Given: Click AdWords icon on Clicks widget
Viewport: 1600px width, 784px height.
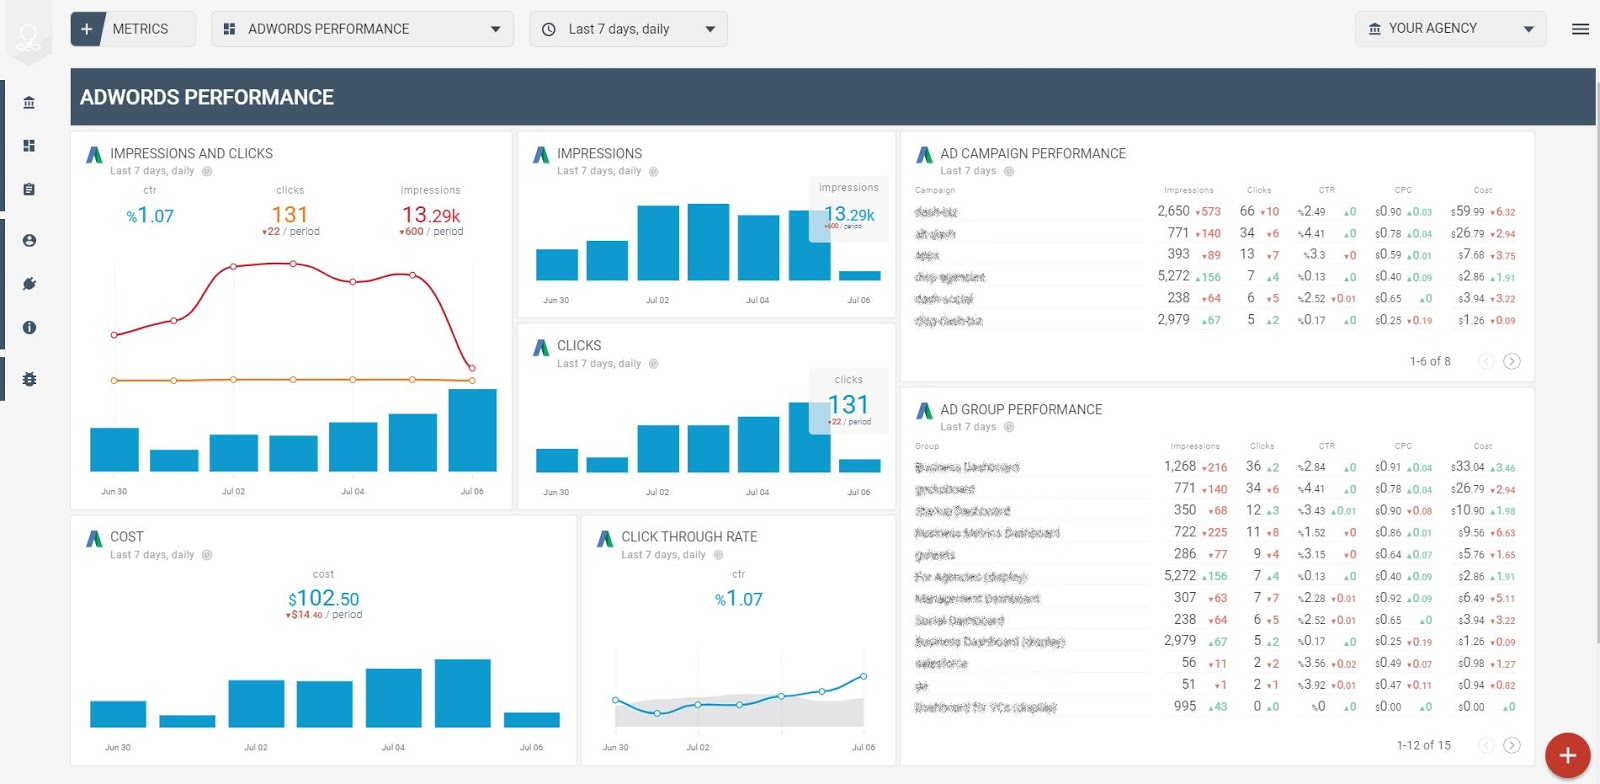Looking at the screenshot, I should [x=541, y=347].
